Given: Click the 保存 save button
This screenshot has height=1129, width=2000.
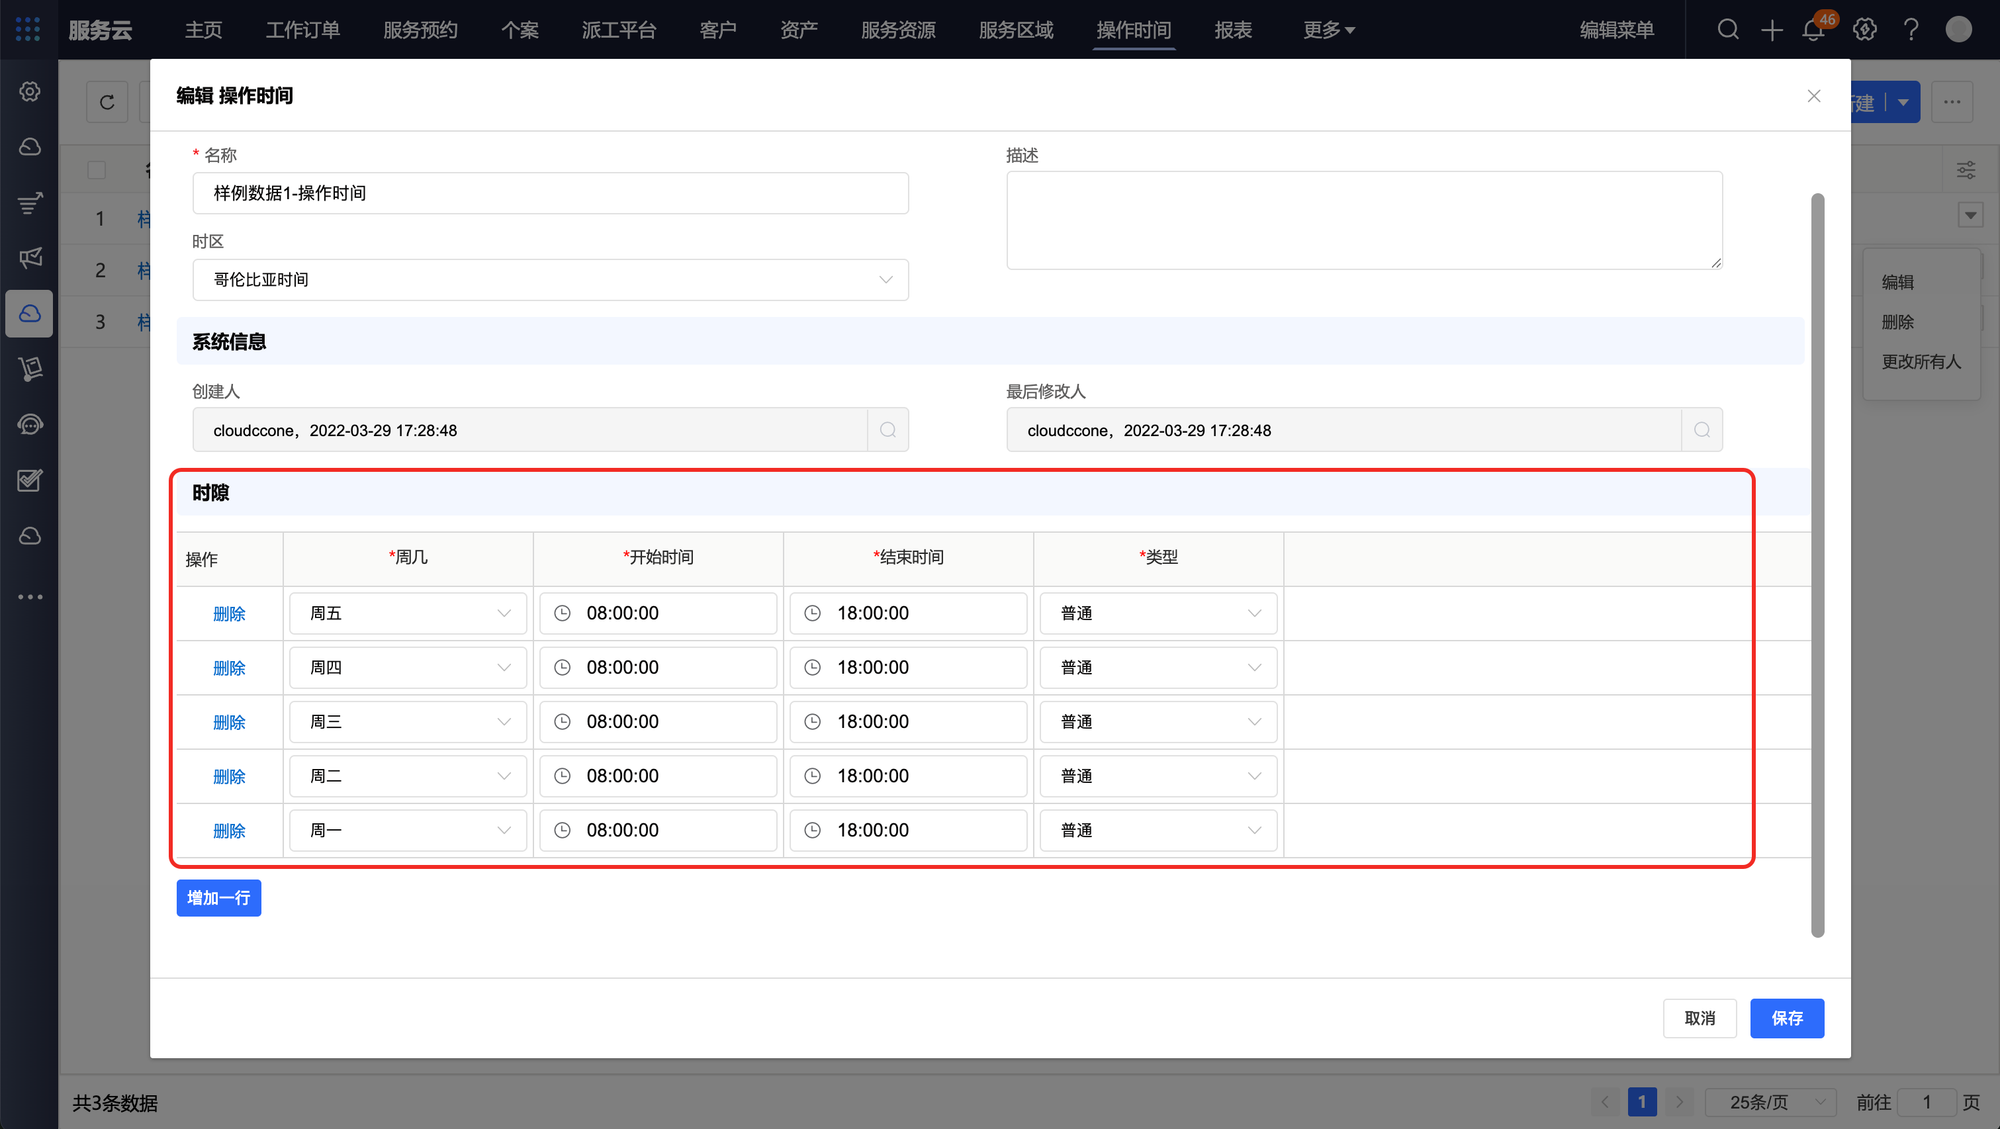Looking at the screenshot, I should [1786, 1018].
